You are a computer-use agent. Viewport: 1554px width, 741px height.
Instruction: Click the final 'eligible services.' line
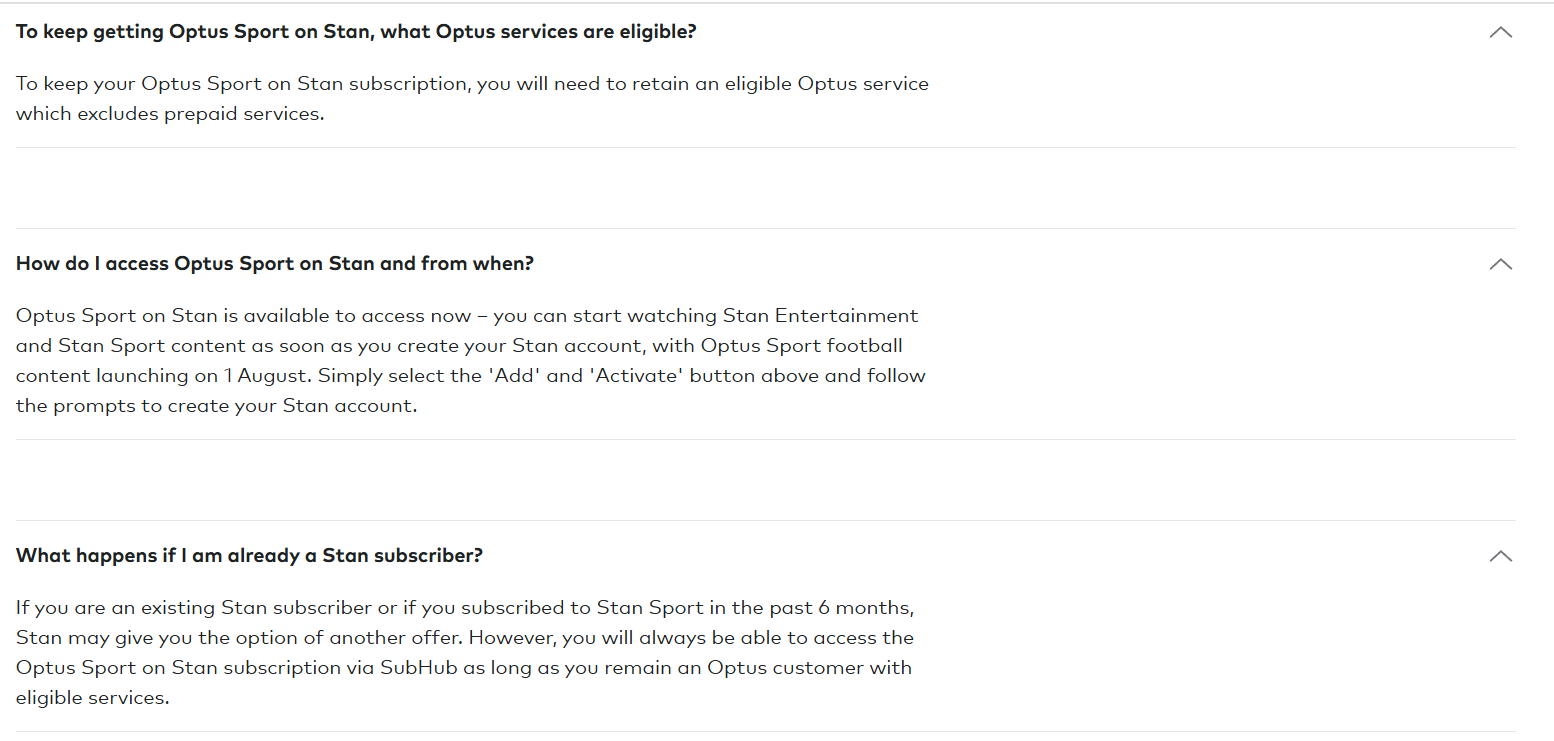[x=93, y=698]
